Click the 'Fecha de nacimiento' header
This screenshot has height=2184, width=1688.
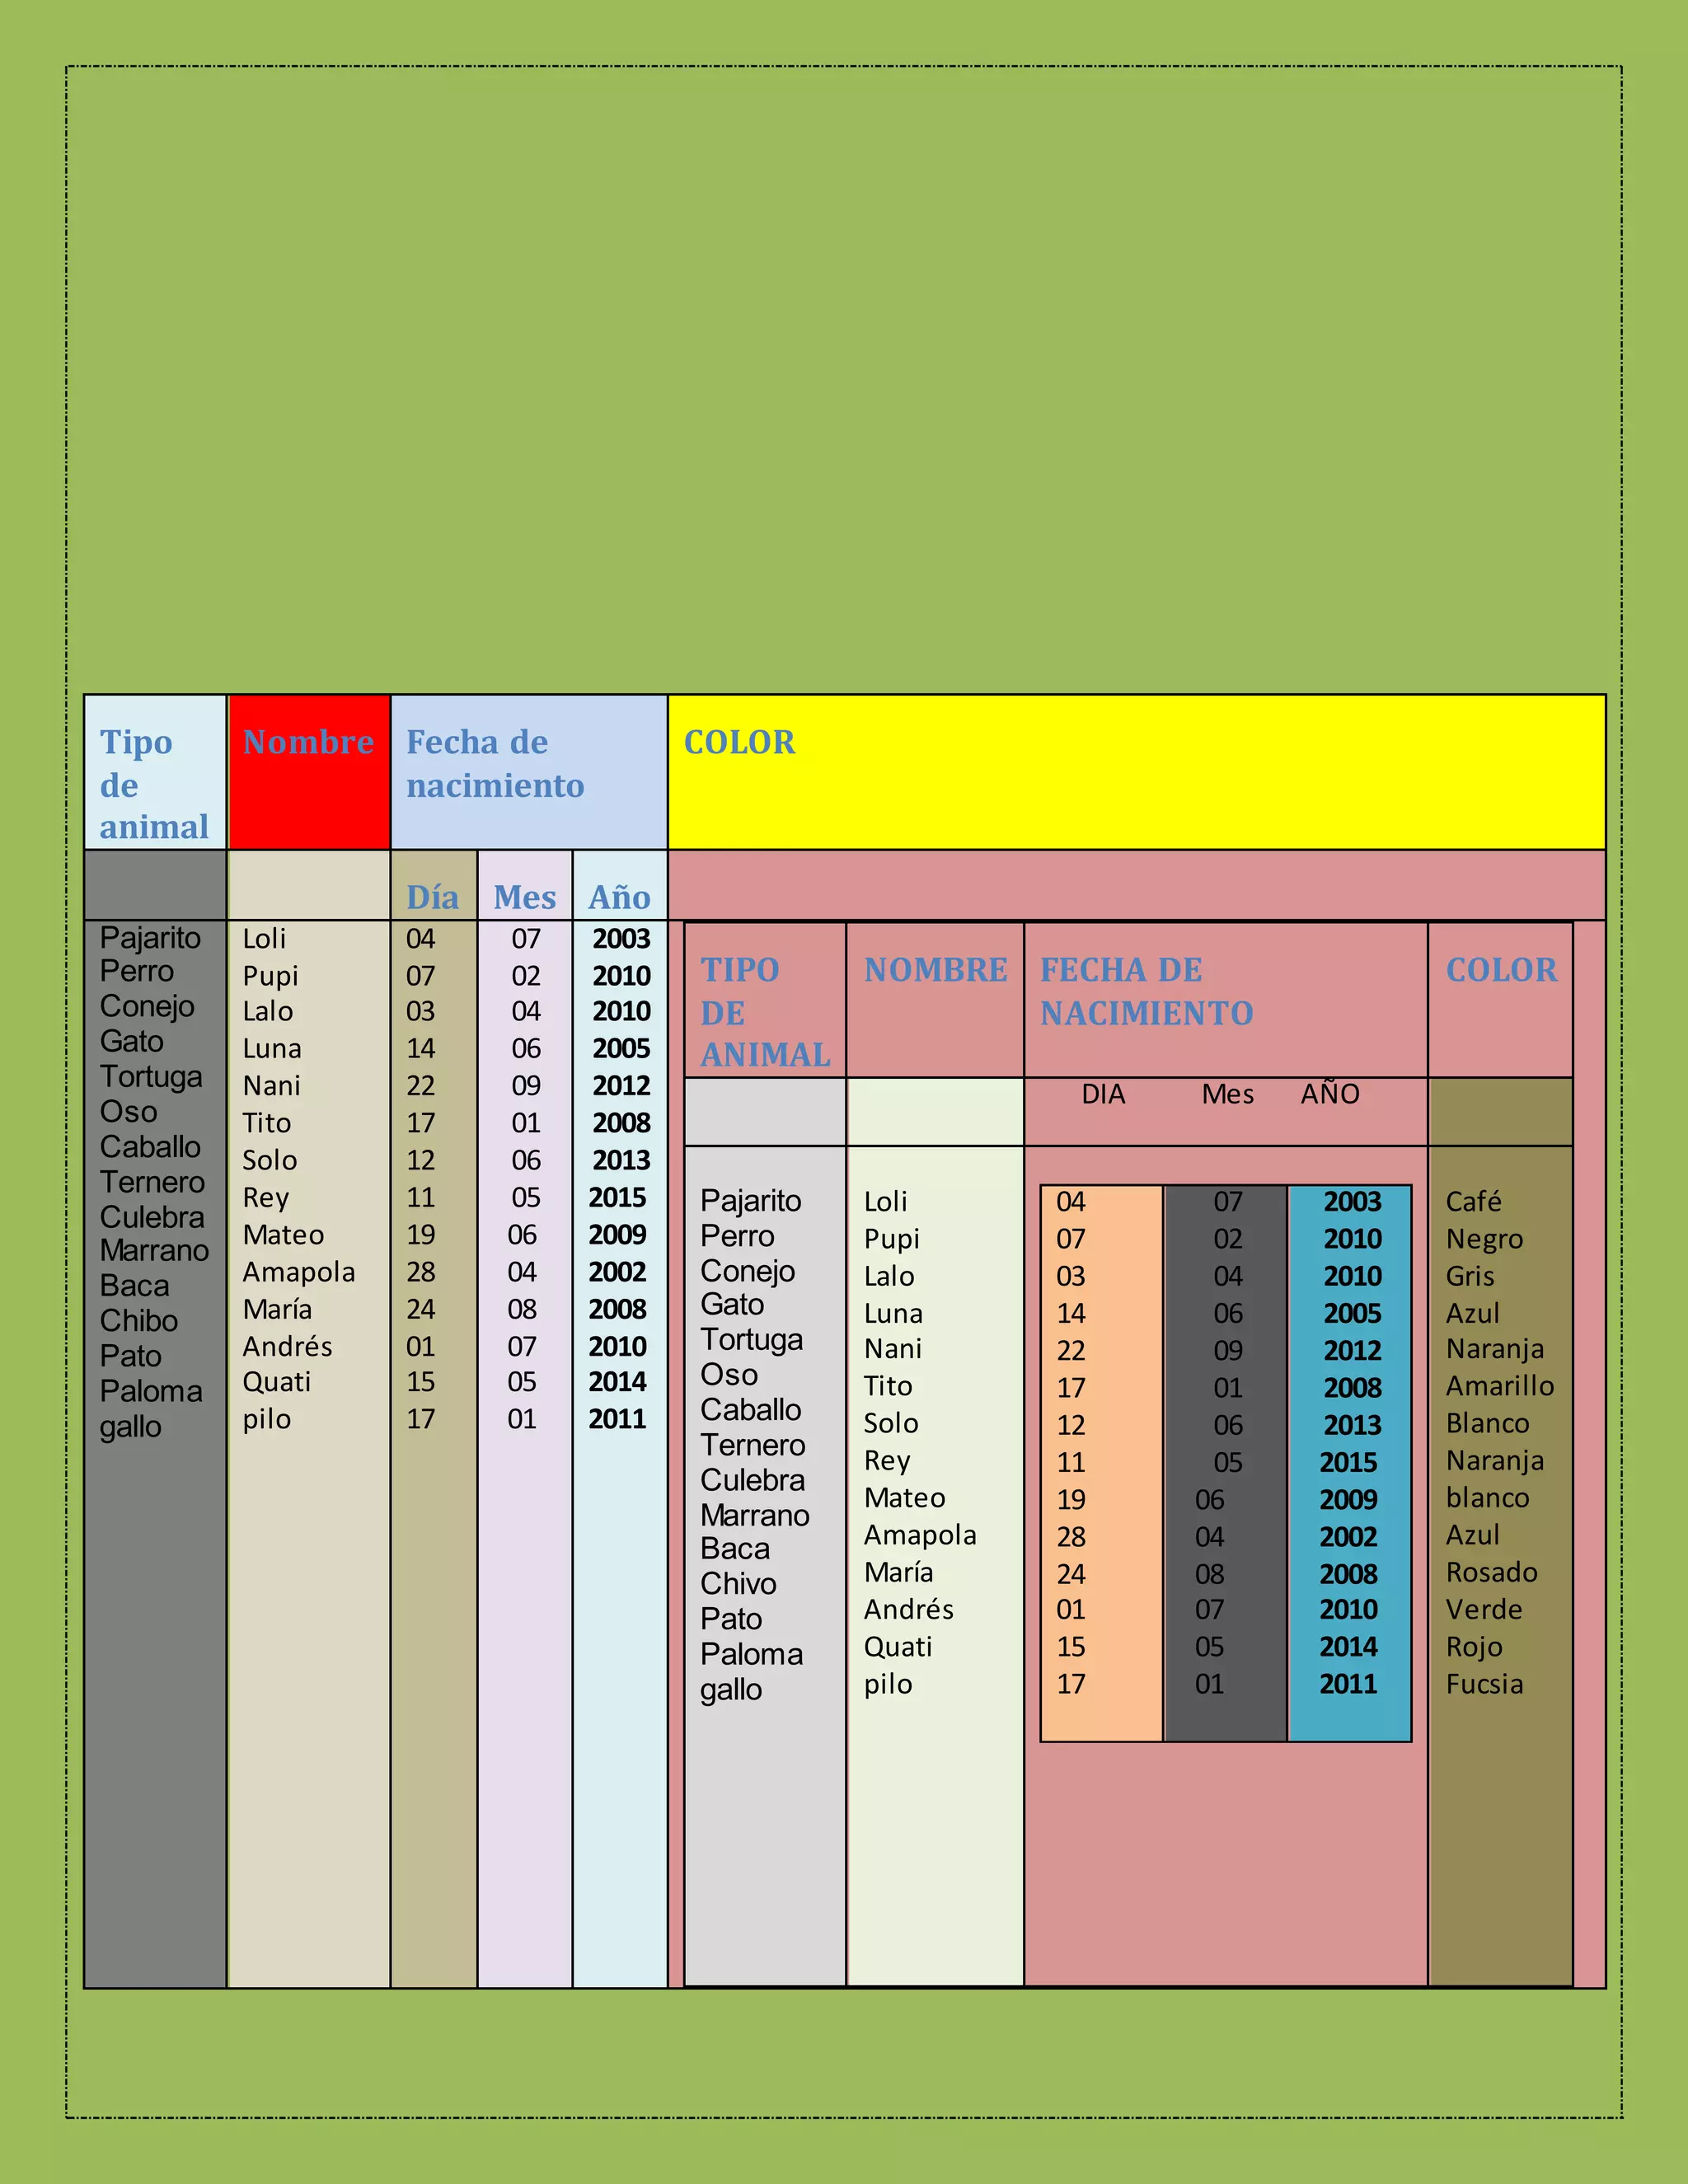495,764
